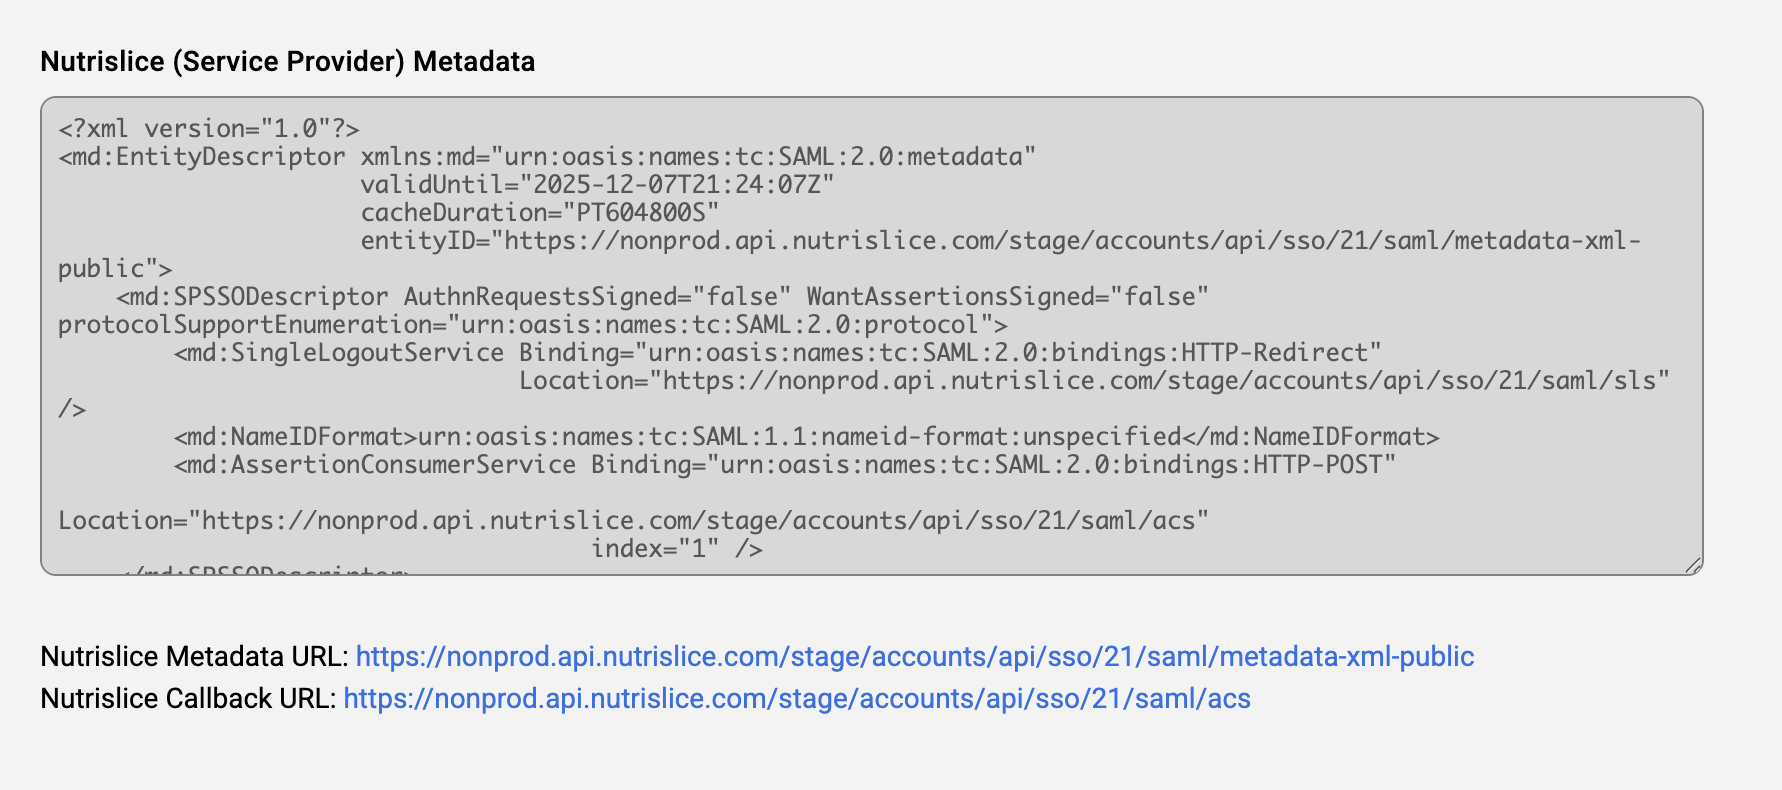Click the resize handle of metadata textarea

1693,566
